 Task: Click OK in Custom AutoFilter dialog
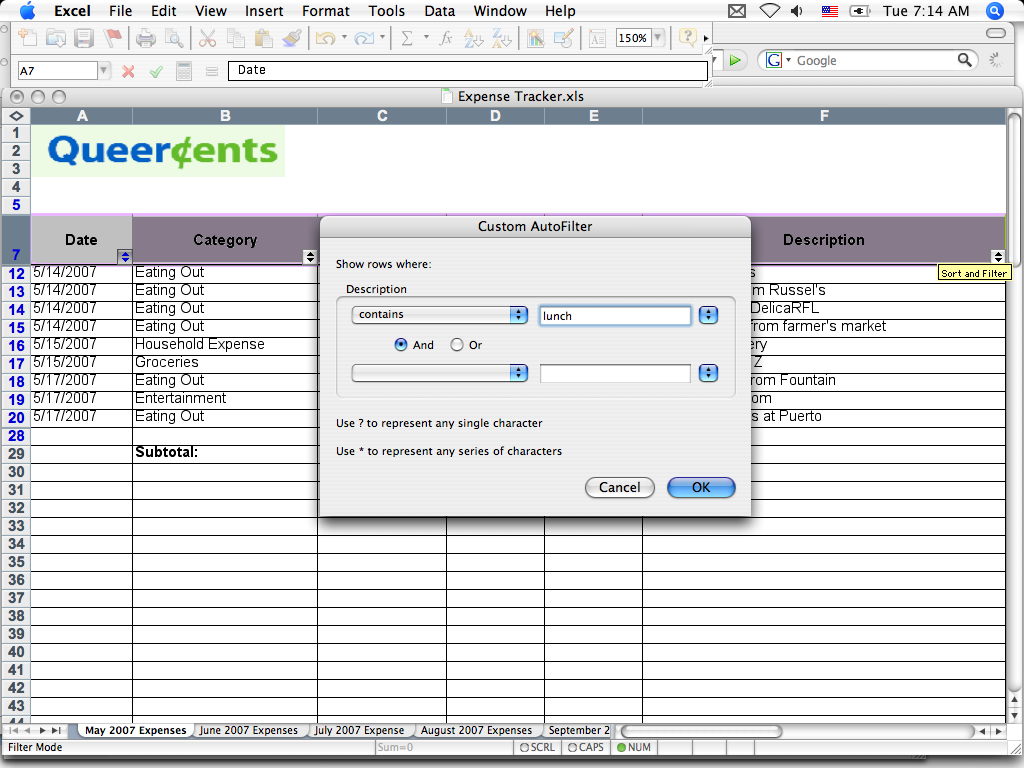pyautogui.click(x=701, y=487)
